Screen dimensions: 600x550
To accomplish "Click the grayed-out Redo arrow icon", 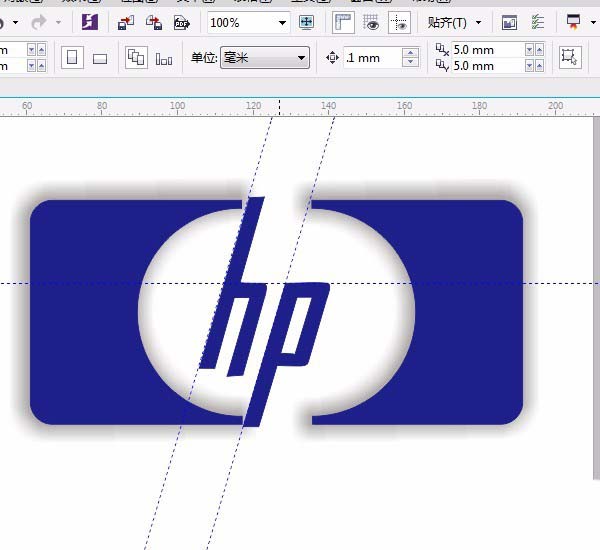I will click(x=38, y=22).
